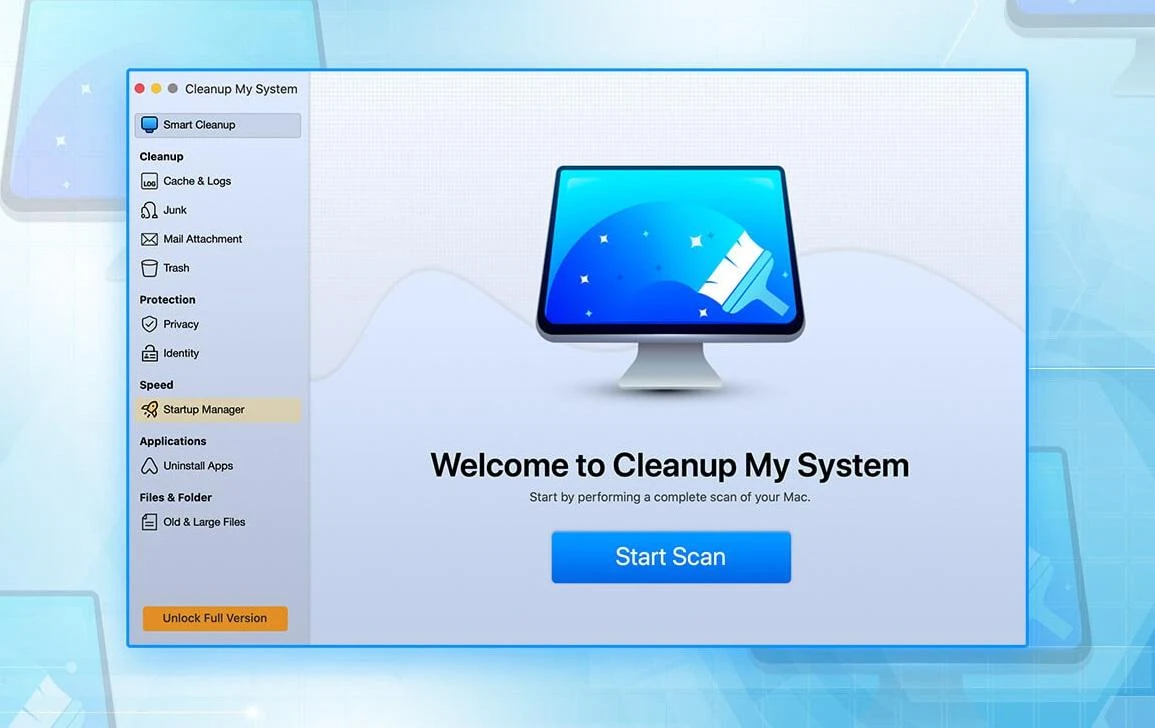1155x728 pixels.
Task: Click the Startup Manager rocket icon
Action: point(150,410)
